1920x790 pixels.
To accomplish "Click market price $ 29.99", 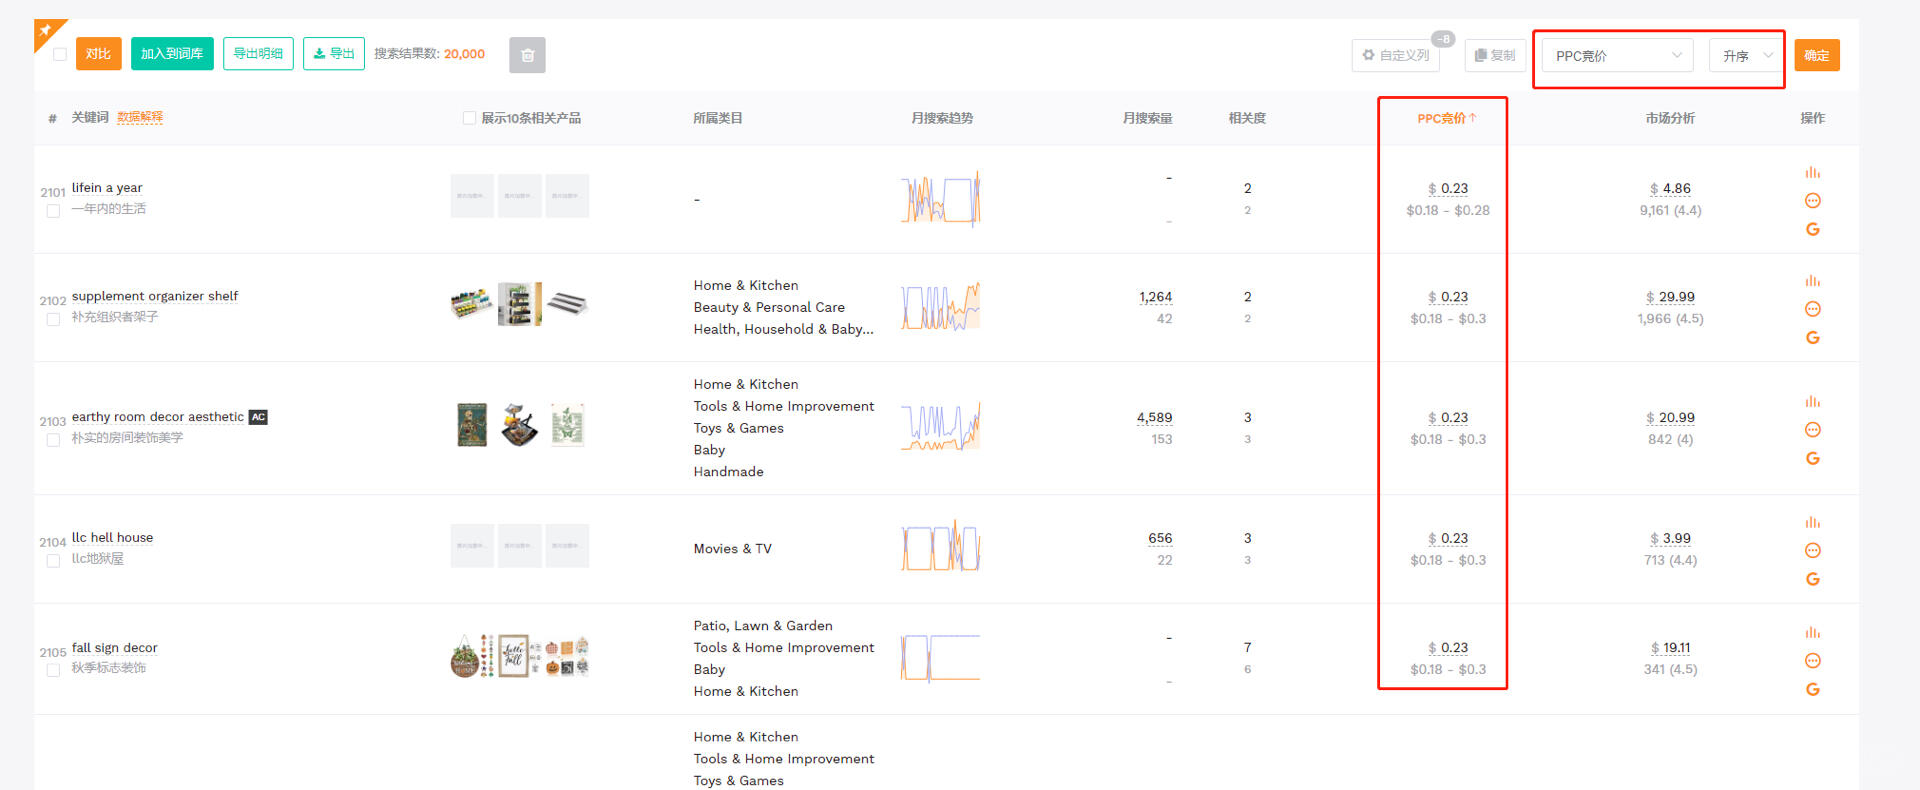I will pyautogui.click(x=1670, y=297).
